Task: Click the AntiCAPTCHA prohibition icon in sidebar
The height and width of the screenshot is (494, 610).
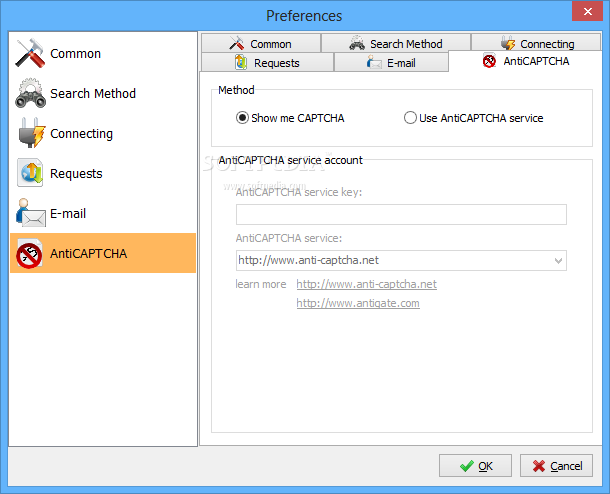Action: tap(29, 254)
